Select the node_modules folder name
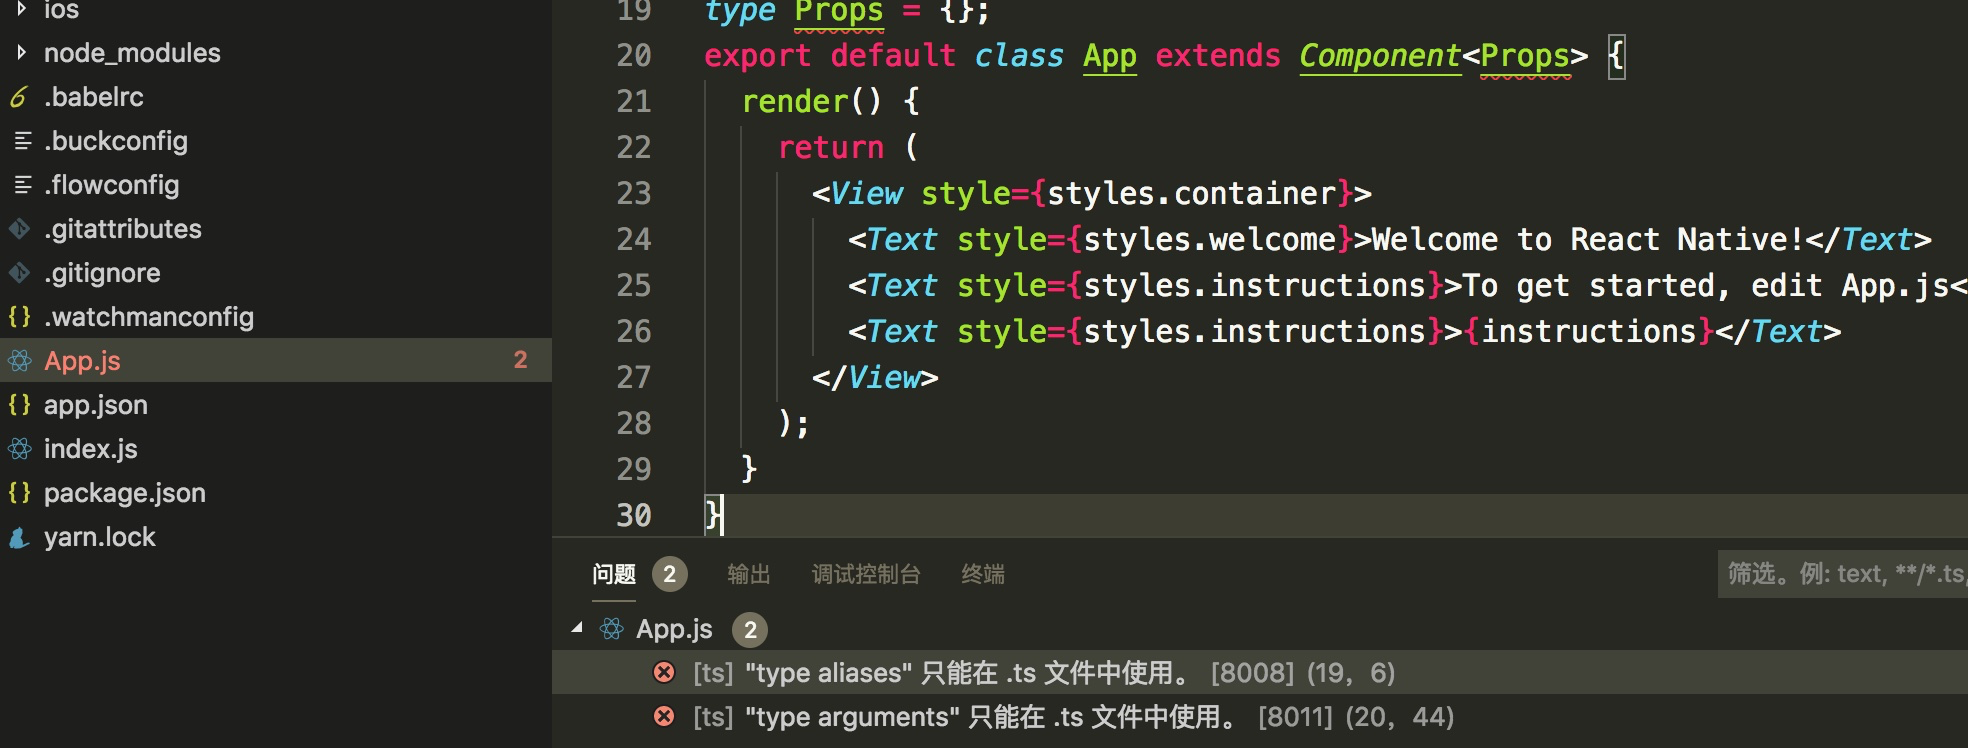Image resolution: width=1968 pixels, height=748 pixels. (x=132, y=53)
